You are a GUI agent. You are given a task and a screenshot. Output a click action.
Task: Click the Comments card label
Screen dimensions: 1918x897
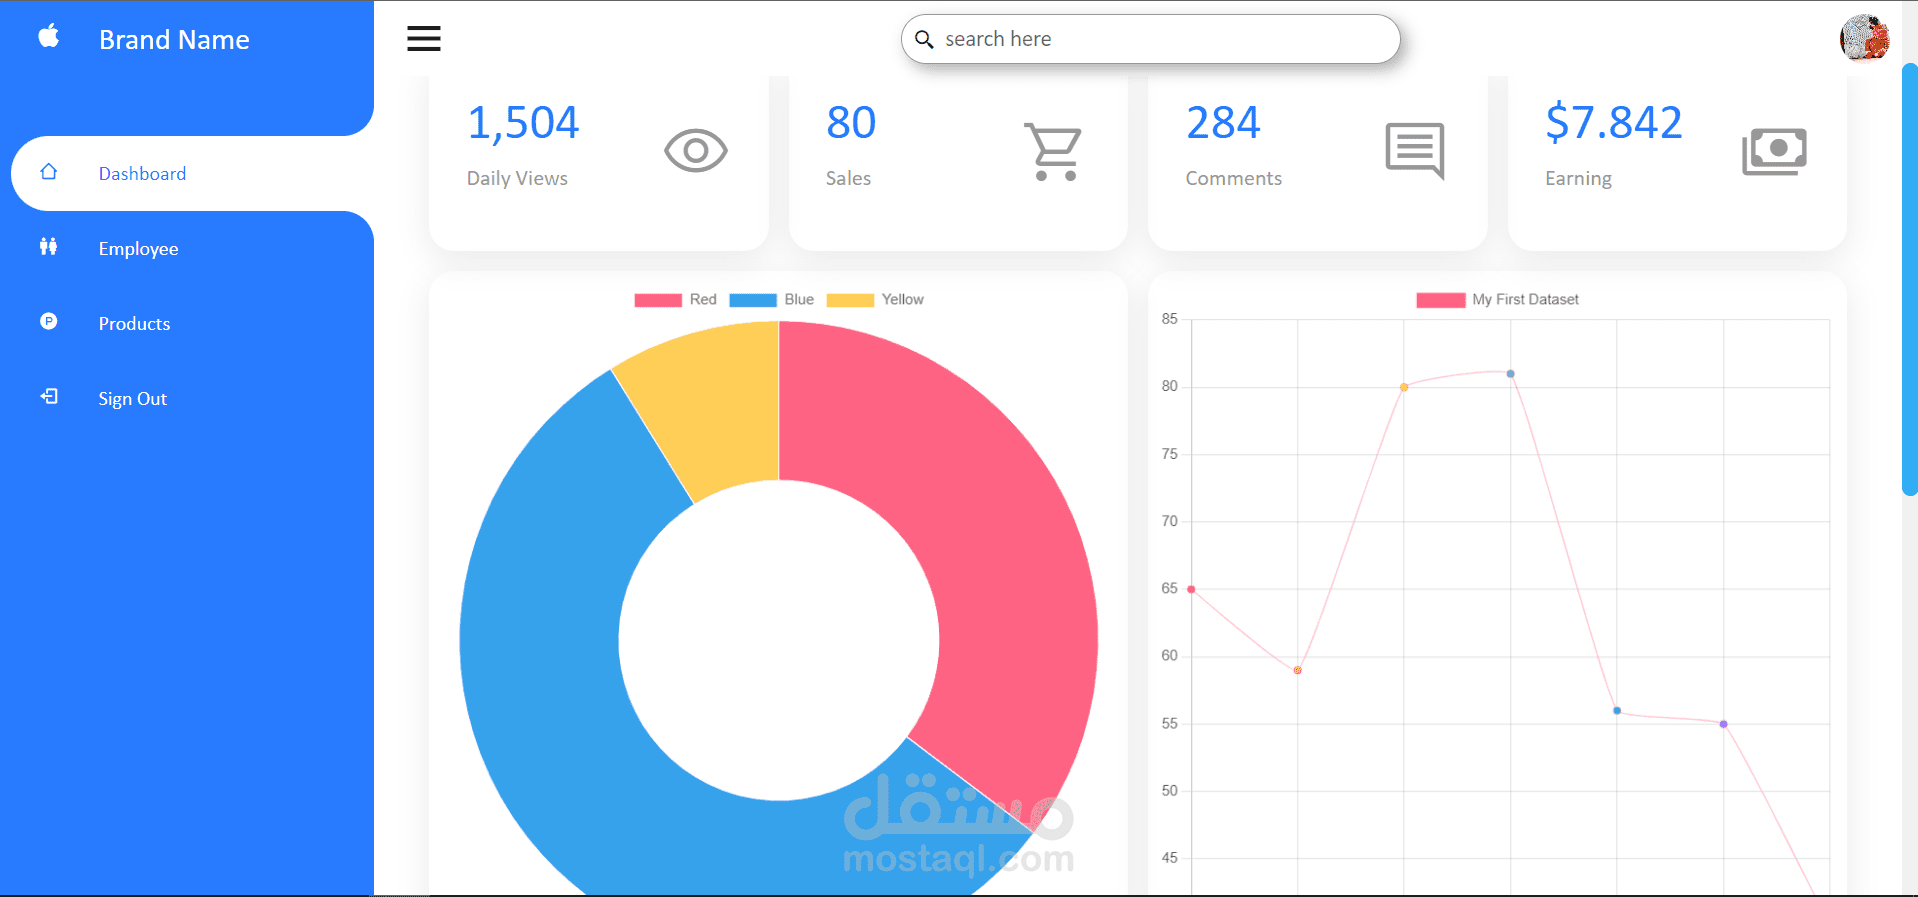click(1233, 178)
